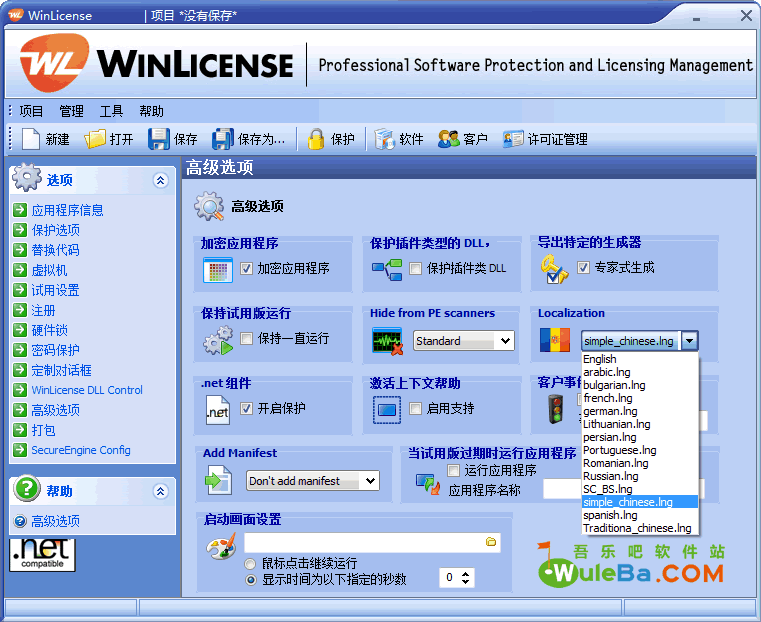Click the 保护插件类 DLL network icon
Image resolution: width=761 pixels, height=622 pixels.
coord(387,270)
